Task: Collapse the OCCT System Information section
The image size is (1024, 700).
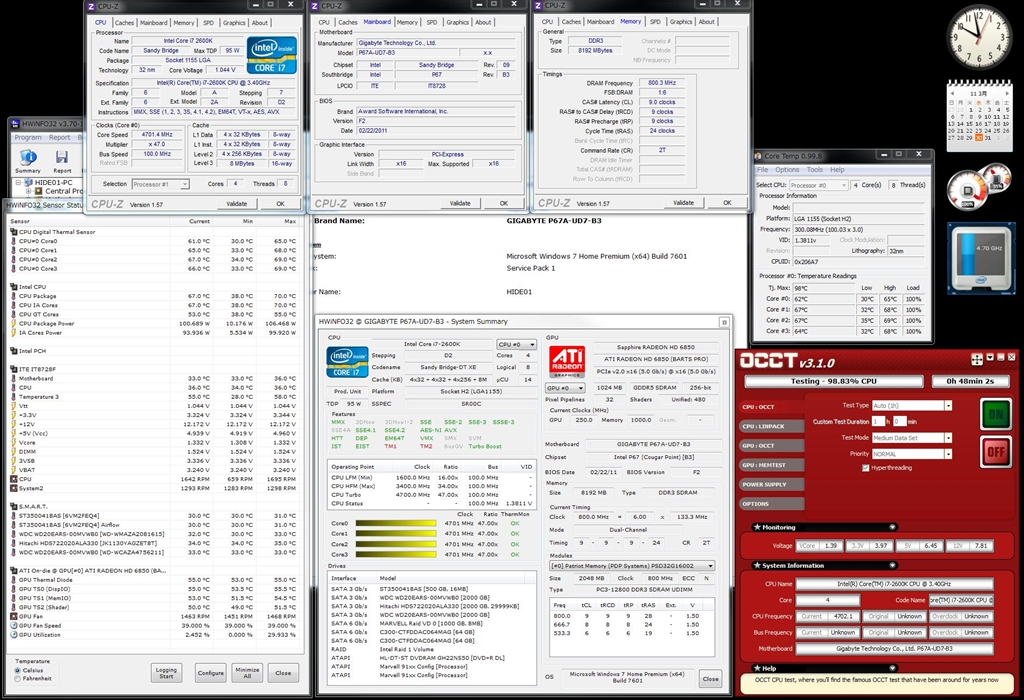Action: [x=892, y=565]
